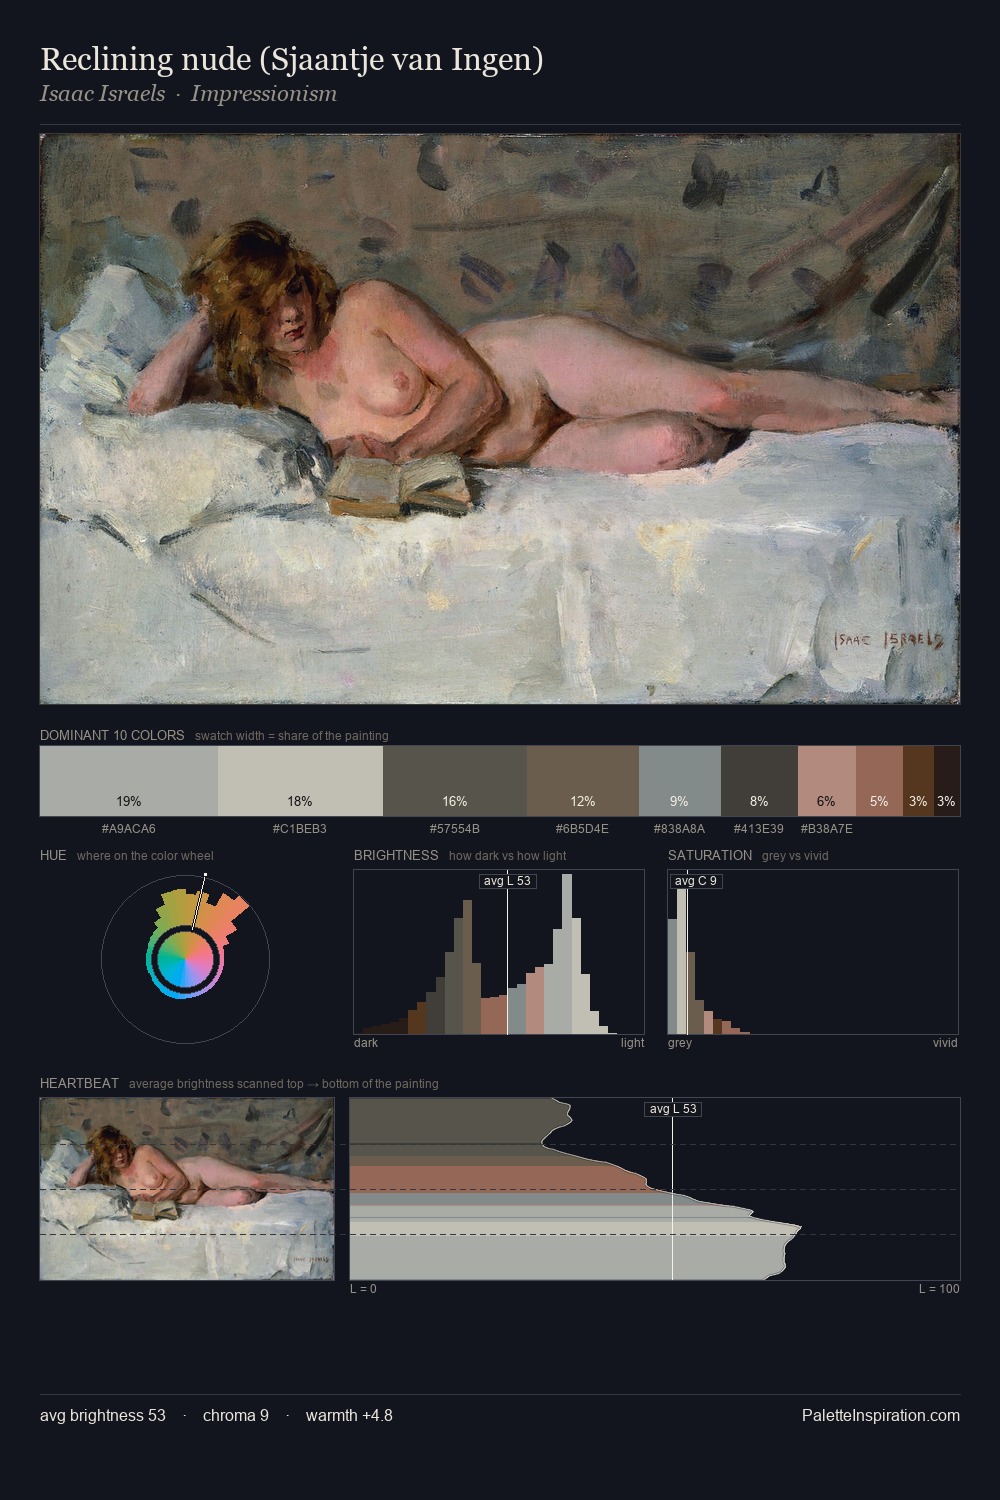Click the 'BRIGHTNESS' section heading
The height and width of the screenshot is (1500, 1000).
[x=396, y=855]
